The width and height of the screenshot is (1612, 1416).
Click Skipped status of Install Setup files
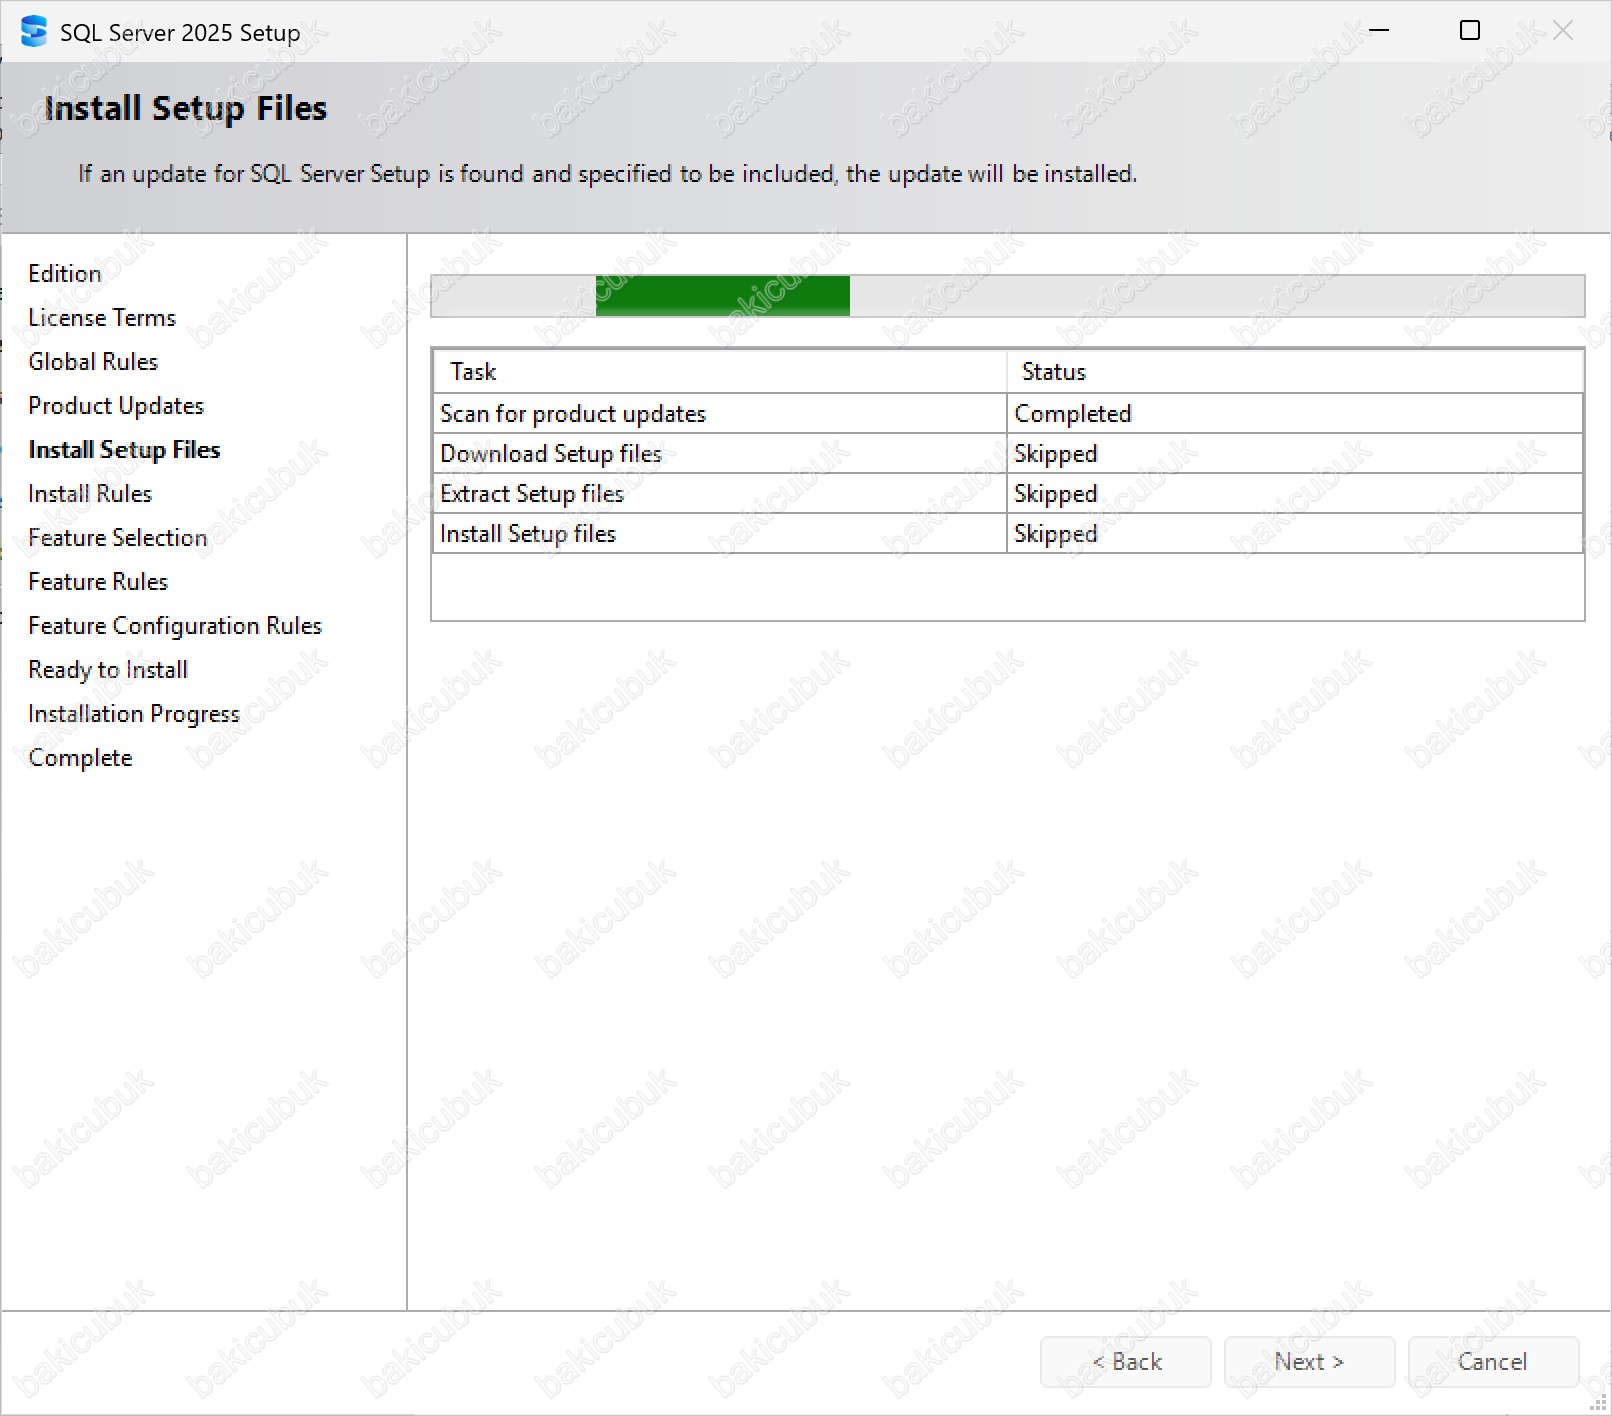(1056, 534)
